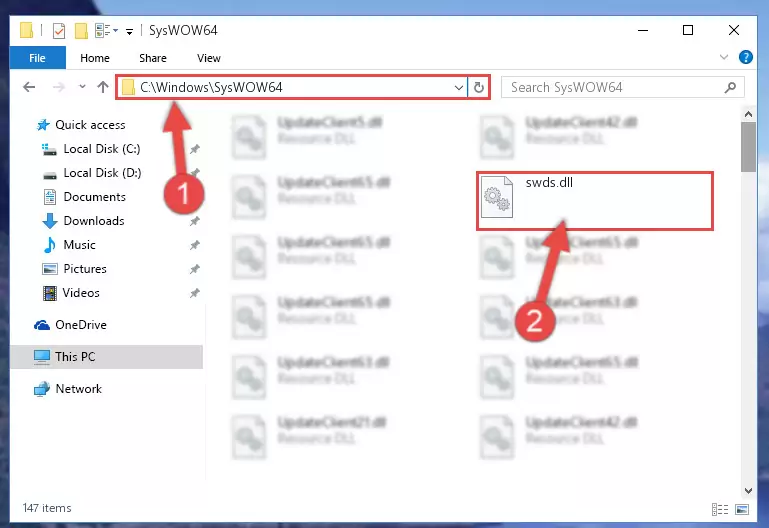Open Explorer Help question mark
Image resolution: width=769 pixels, height=528 pixels.
[x=745, y=57]
